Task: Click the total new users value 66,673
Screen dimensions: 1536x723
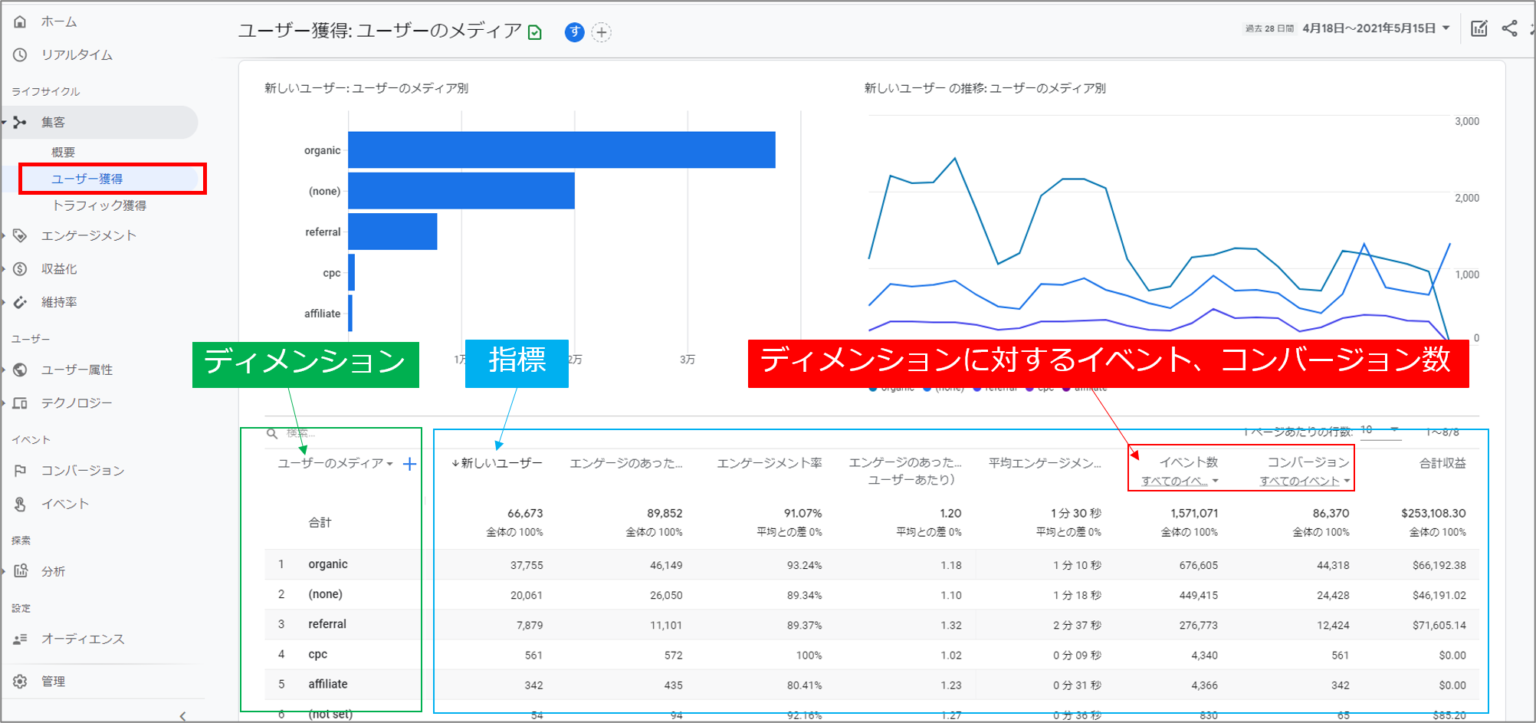Action: 525,513
